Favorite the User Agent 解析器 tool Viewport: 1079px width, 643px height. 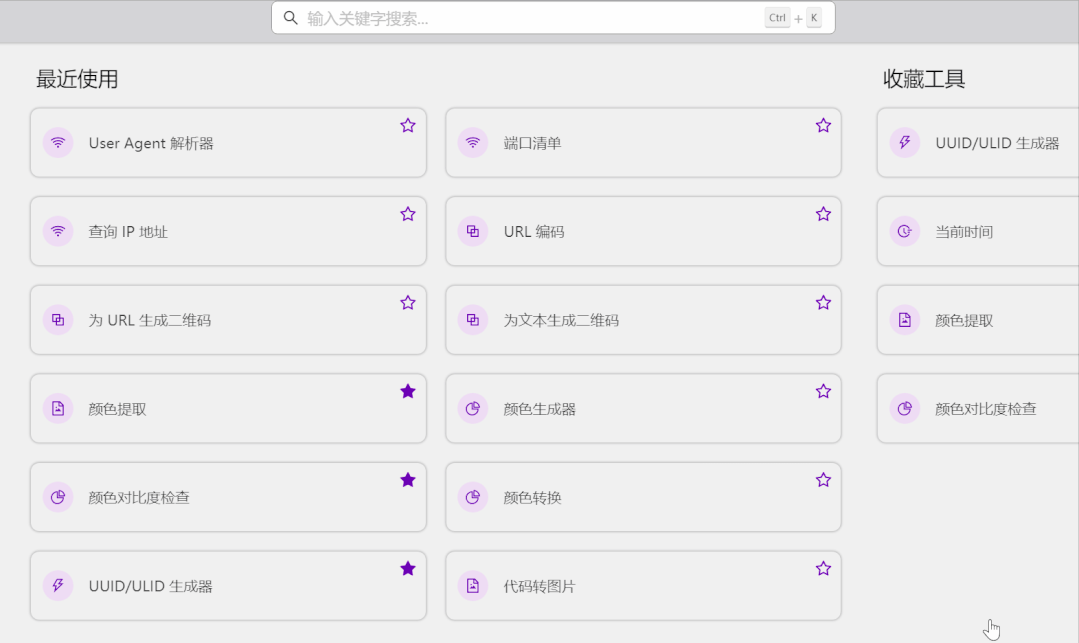[408, 126]
